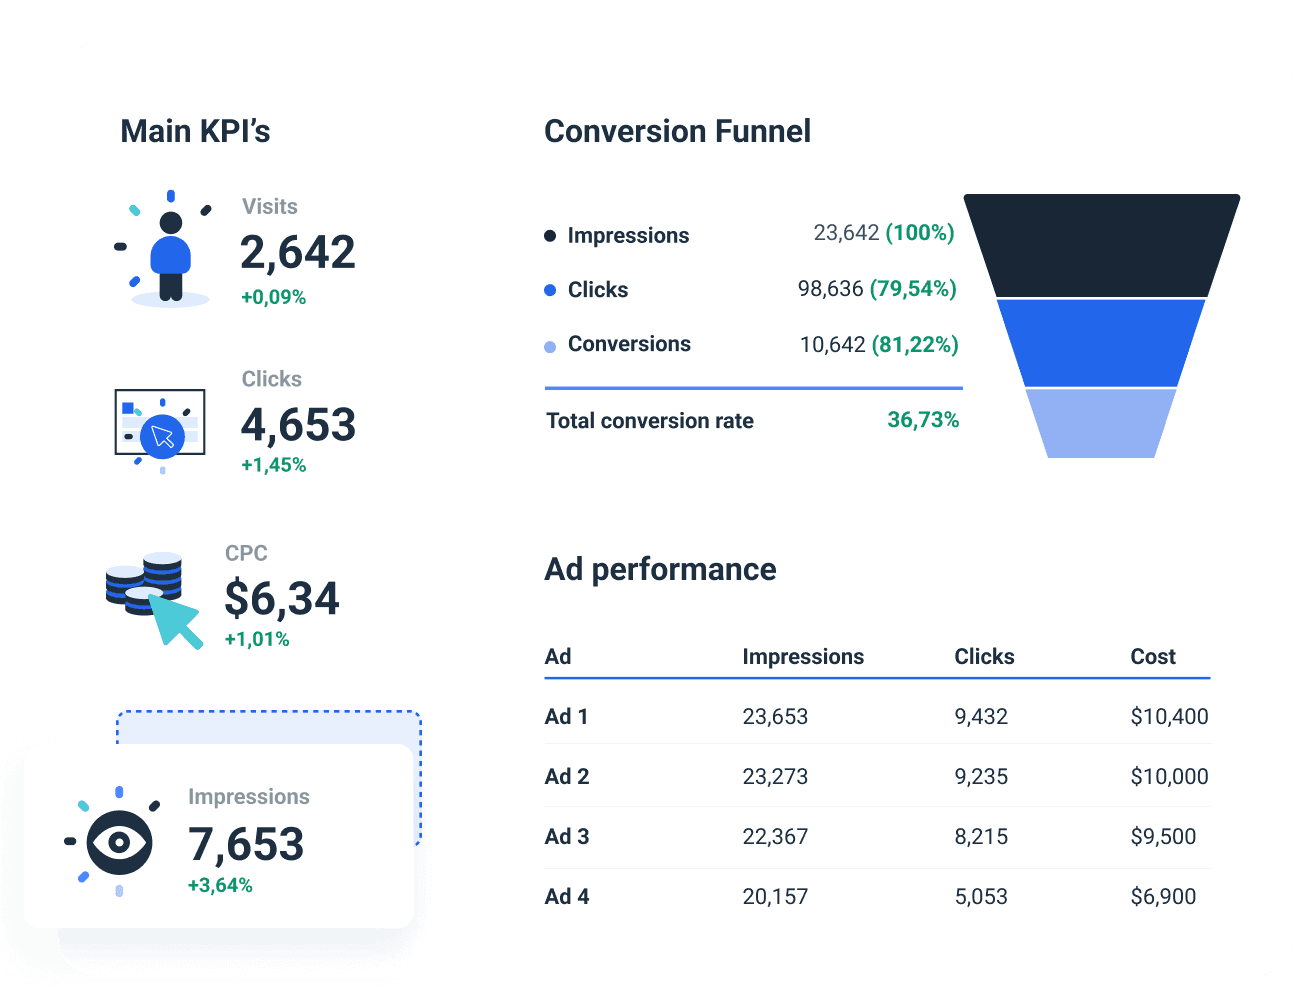Click the Conversions legend dot
This screenshot has height=1000, width=1300.
coord(549,344)
